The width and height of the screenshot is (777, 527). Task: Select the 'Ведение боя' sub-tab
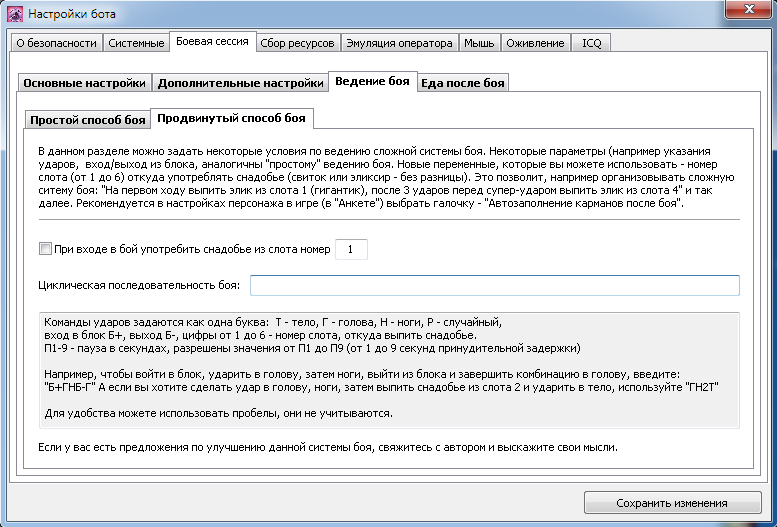point(373,81)
